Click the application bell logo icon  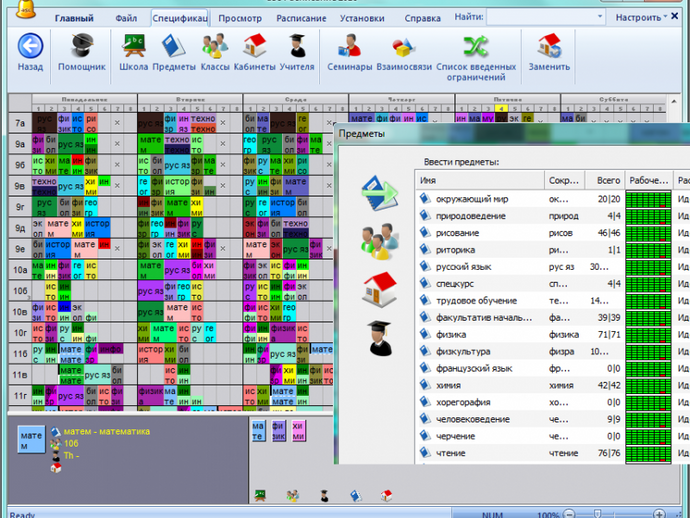coord(26,9)
